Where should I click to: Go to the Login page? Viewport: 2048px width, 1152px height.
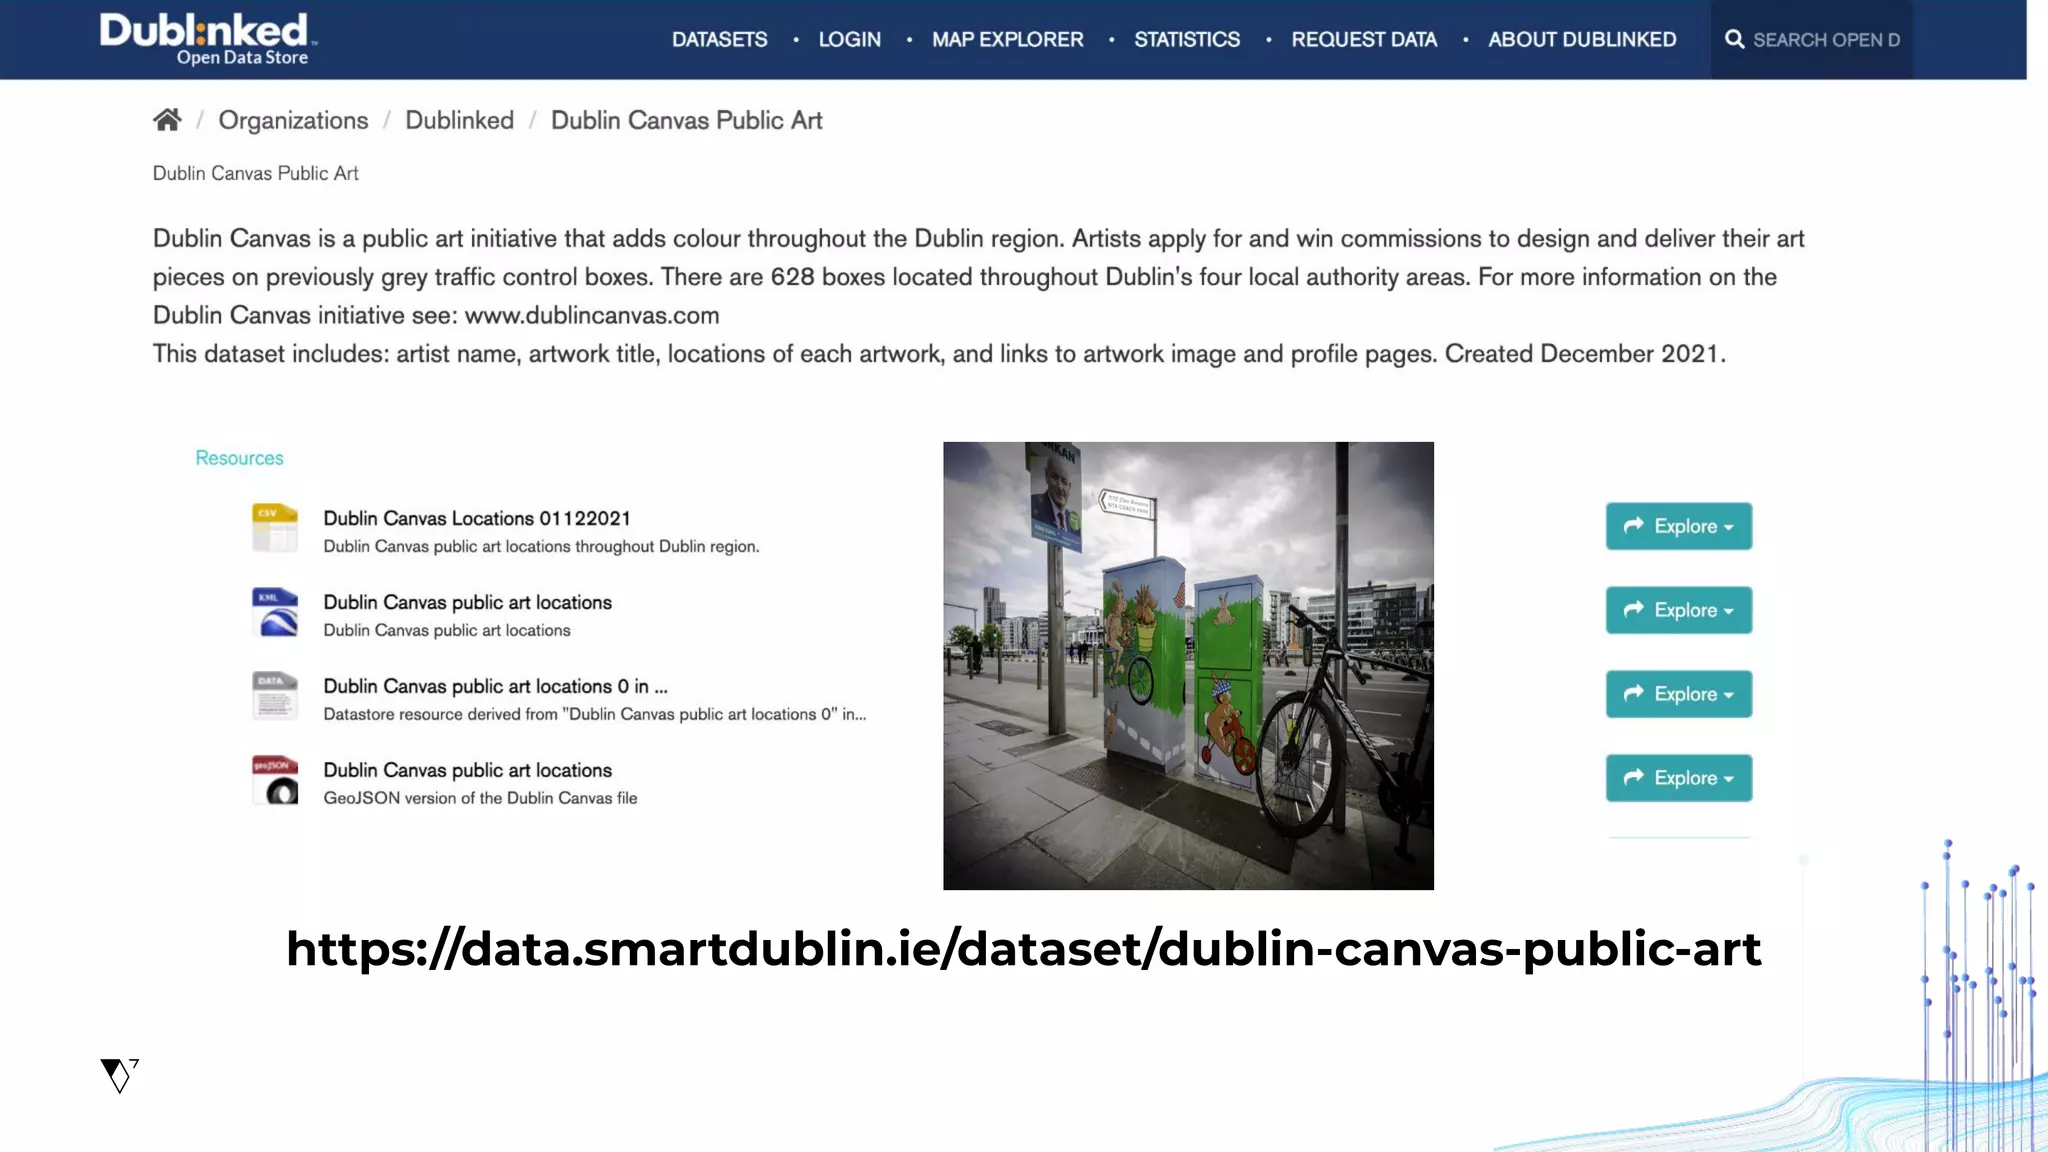click(x=849, y=39)
